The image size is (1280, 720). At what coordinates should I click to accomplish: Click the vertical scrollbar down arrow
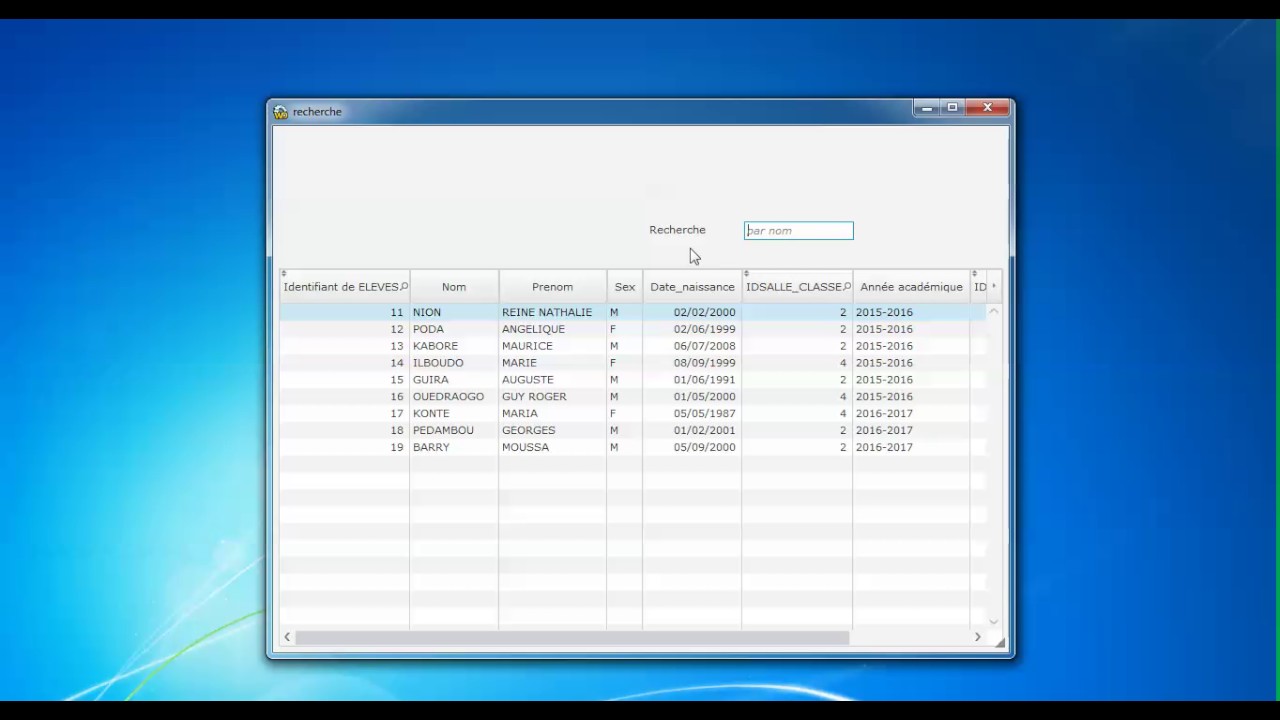(993, 621)
